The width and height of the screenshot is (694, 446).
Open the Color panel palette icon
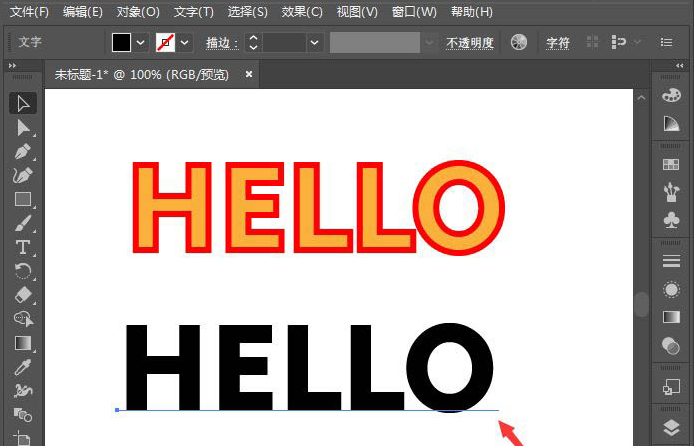(671, 95)
